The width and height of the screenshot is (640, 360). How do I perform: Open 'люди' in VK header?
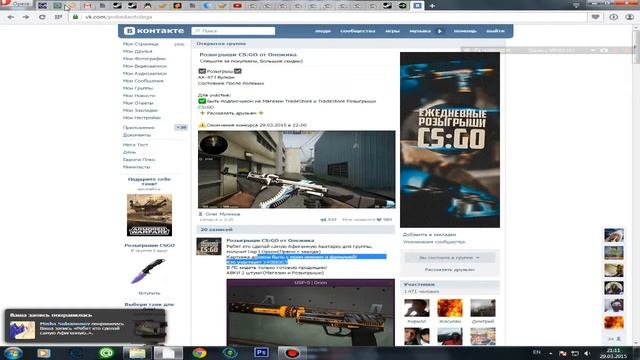[322, 31]
